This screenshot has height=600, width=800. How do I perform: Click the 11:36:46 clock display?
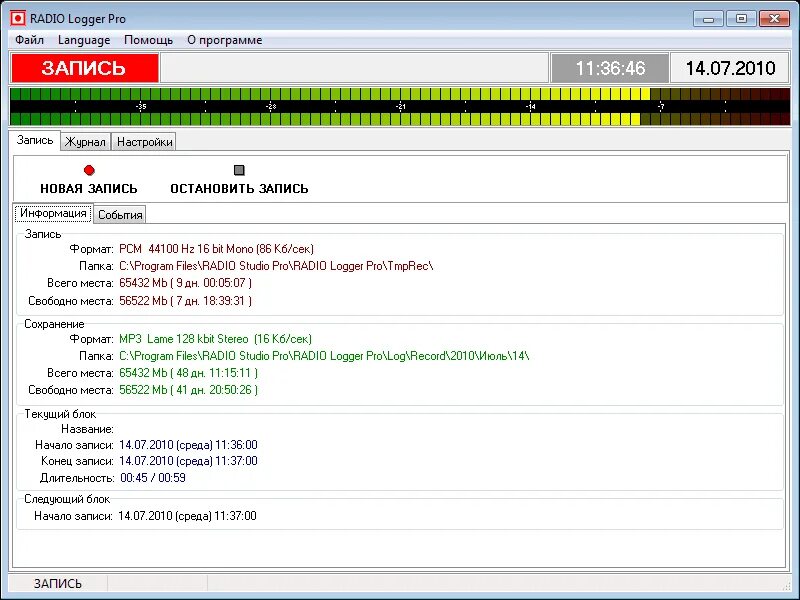click(610, 68)
